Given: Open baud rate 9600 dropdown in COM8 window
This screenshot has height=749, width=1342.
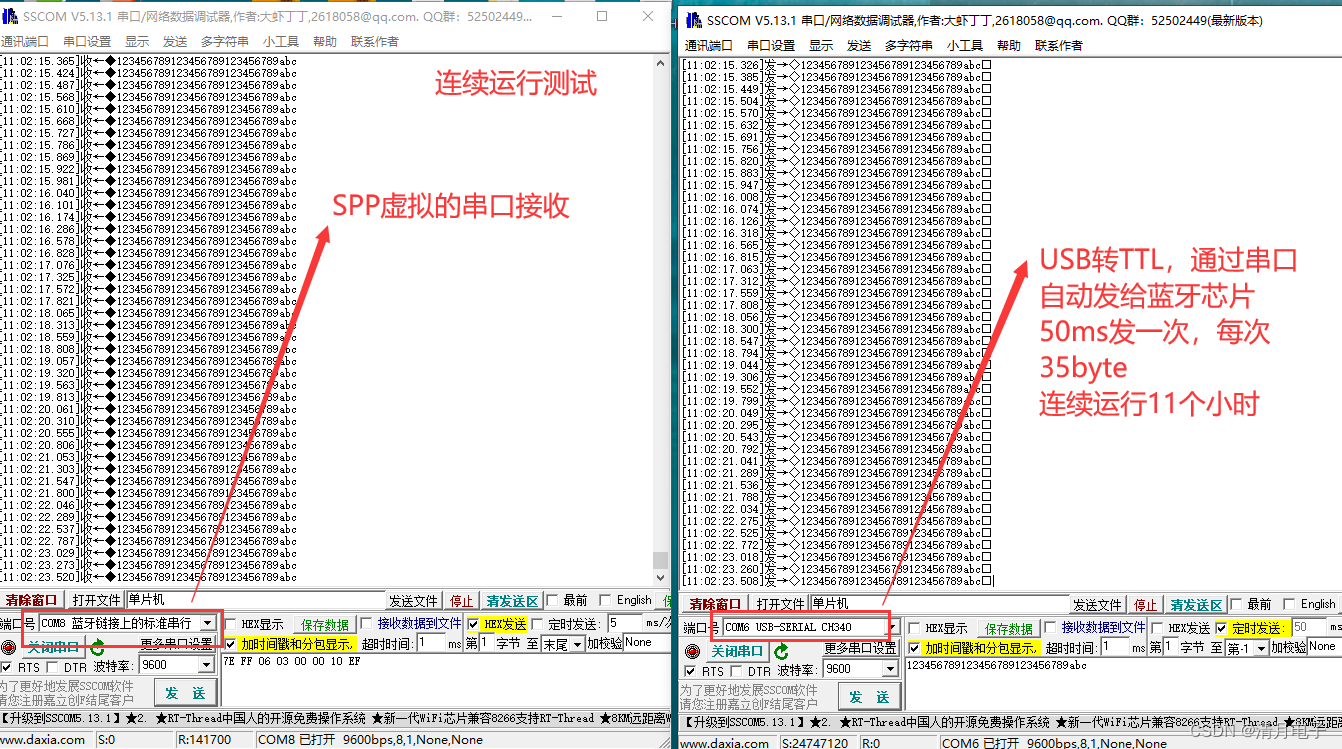Looking at the screenshot, I should pyautogui.click(x=206, y=665).
